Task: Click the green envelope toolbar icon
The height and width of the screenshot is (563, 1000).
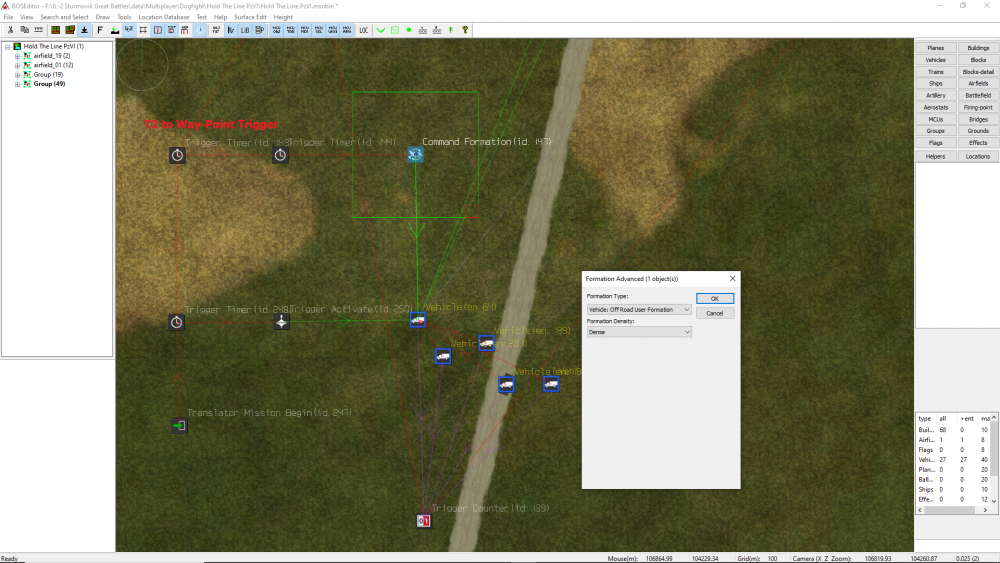Action: click(395, 30)
